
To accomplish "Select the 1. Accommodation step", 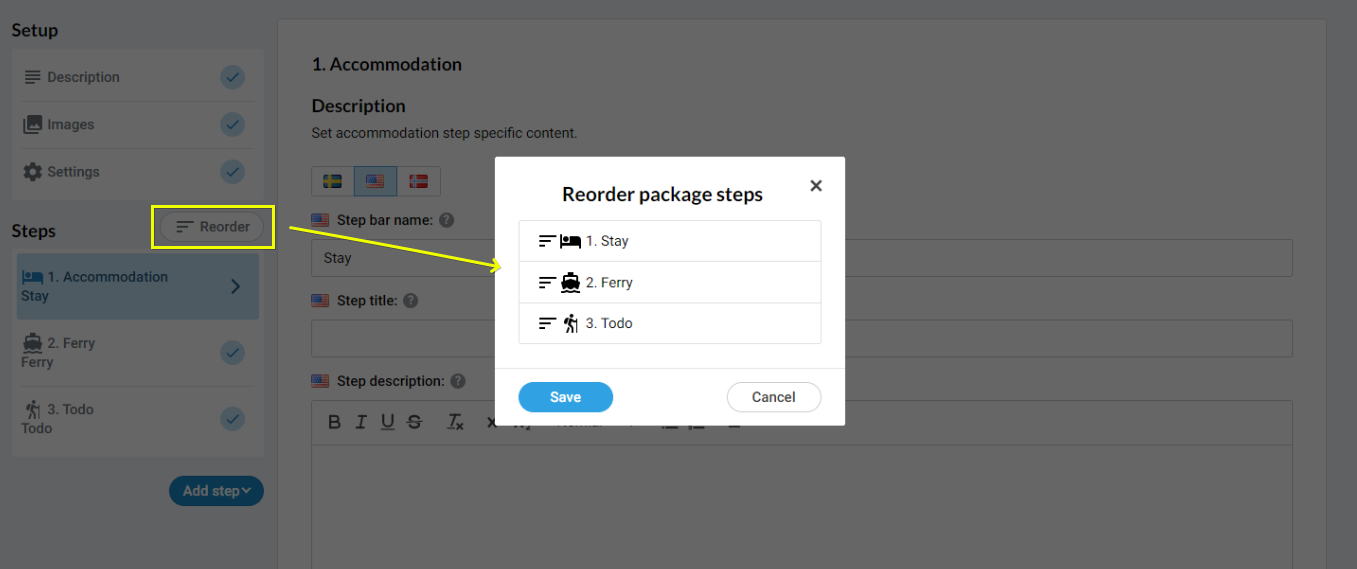I will (x=138, y=286).
